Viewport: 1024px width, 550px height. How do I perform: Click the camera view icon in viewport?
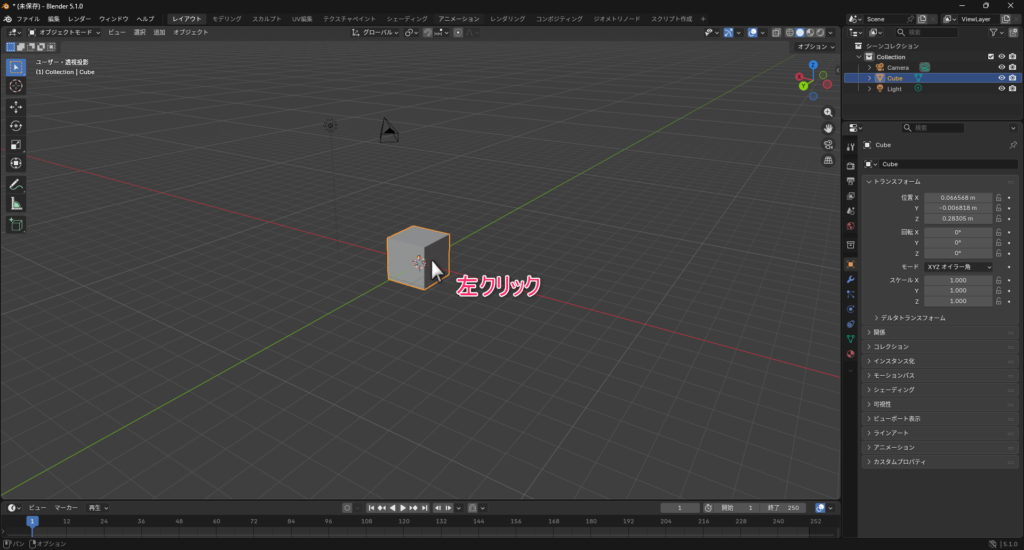pyautogui.click(x=829, y=144)
